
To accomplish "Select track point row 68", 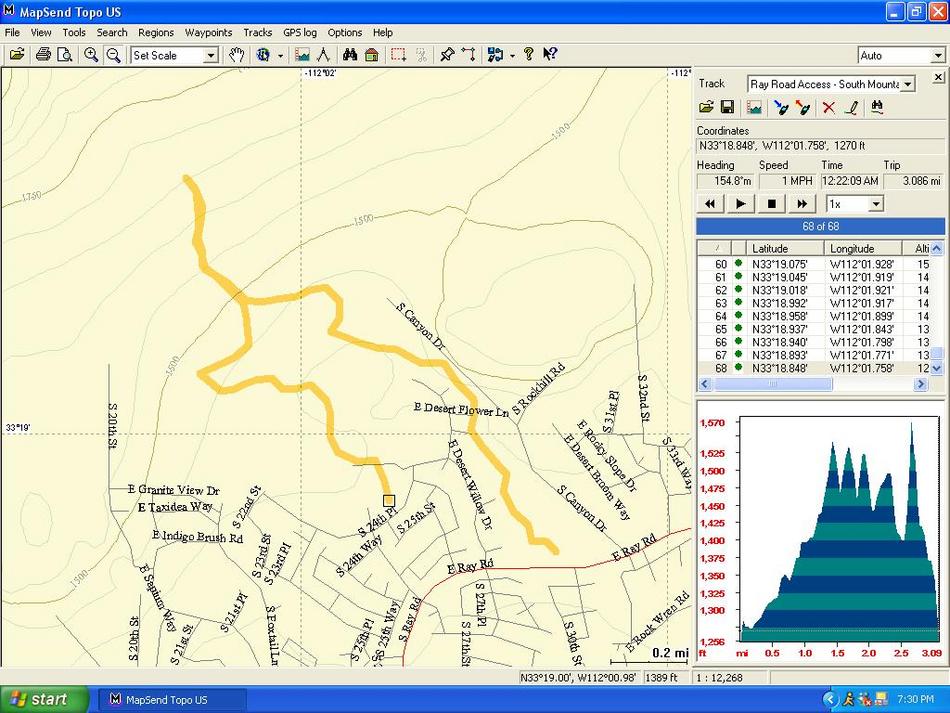I will tap(814, 368).
